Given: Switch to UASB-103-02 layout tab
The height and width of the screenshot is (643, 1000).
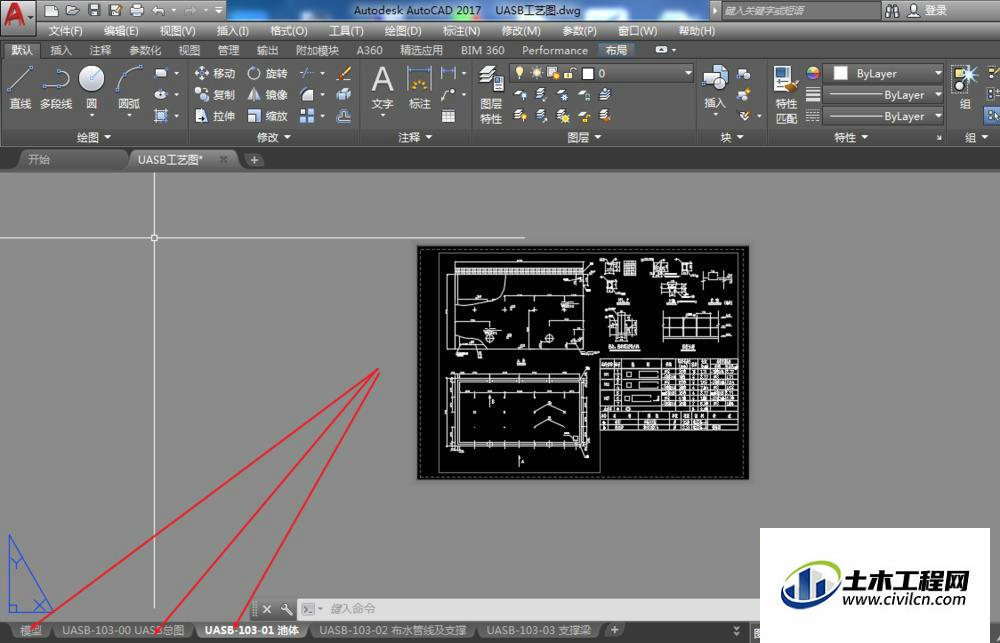Looking at the screenshot, I should (392, 630).
